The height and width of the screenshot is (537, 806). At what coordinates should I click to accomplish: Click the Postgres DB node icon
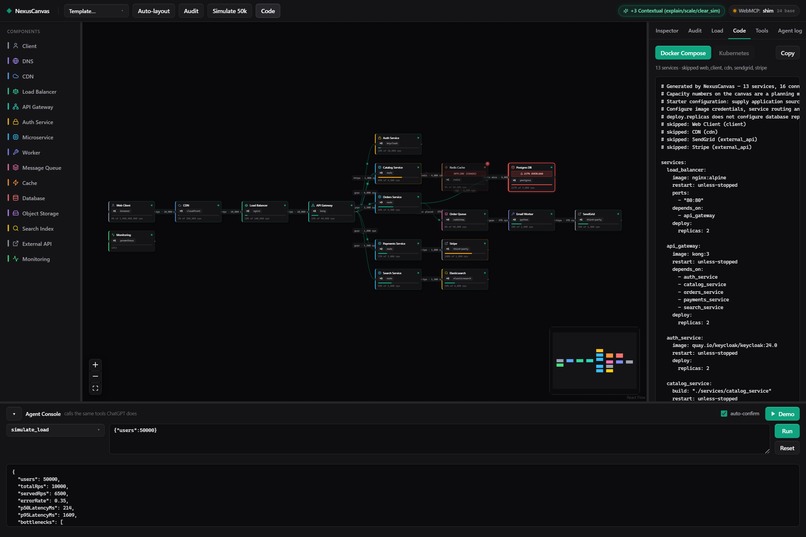tap(513, 168)
